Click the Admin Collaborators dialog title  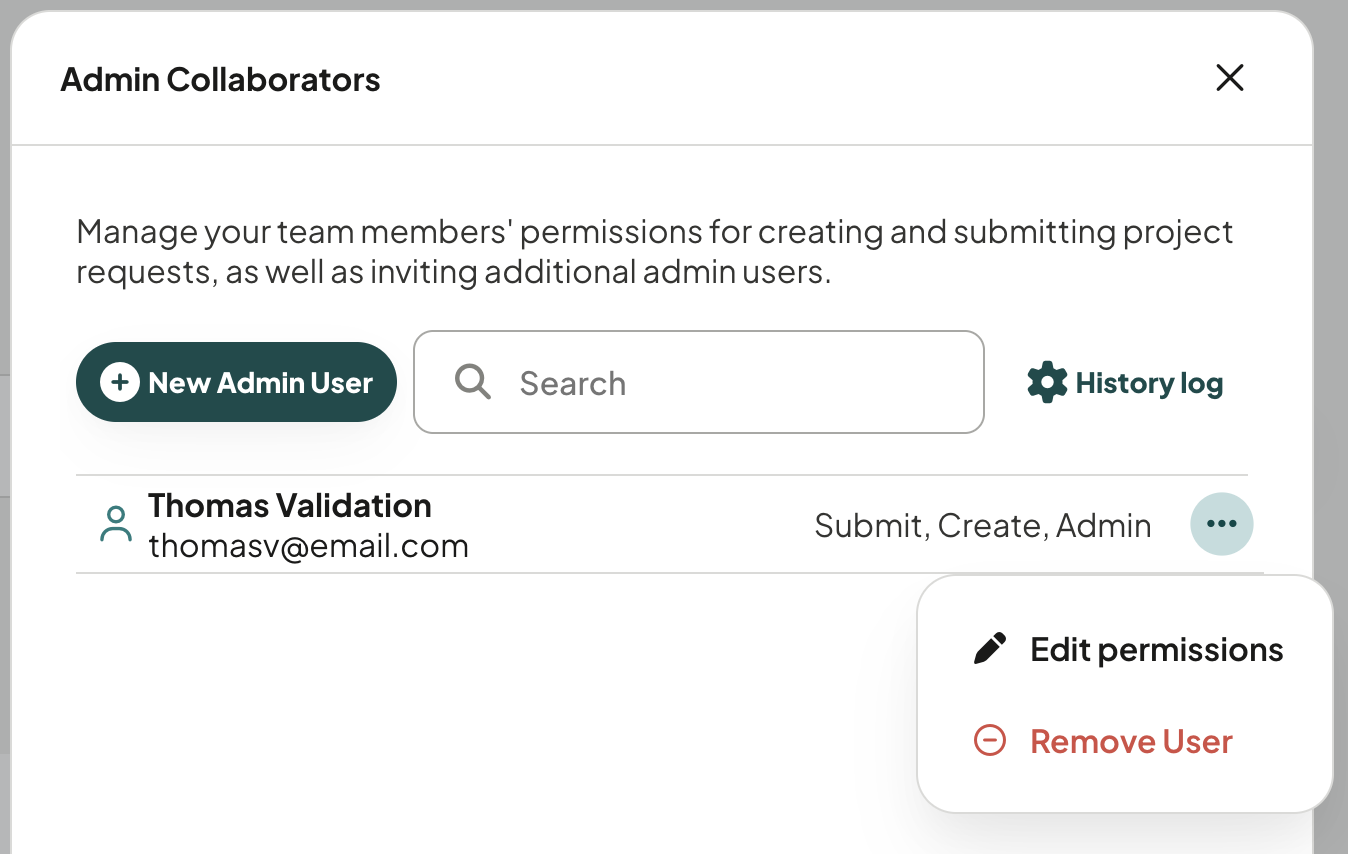coord(221,79)
